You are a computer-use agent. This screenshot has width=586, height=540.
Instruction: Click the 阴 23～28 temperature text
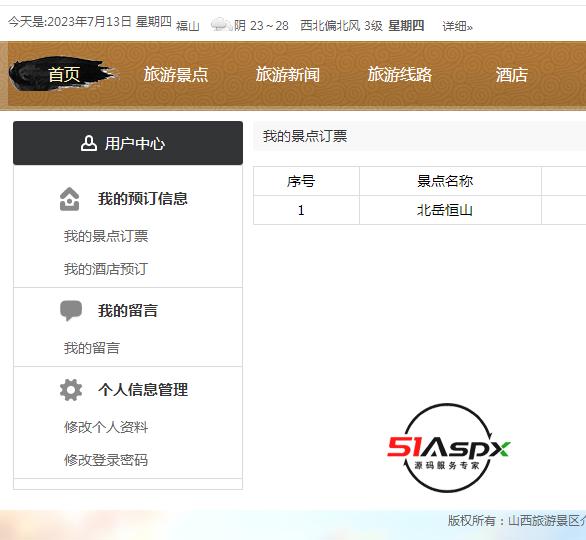tap(261, 26)
